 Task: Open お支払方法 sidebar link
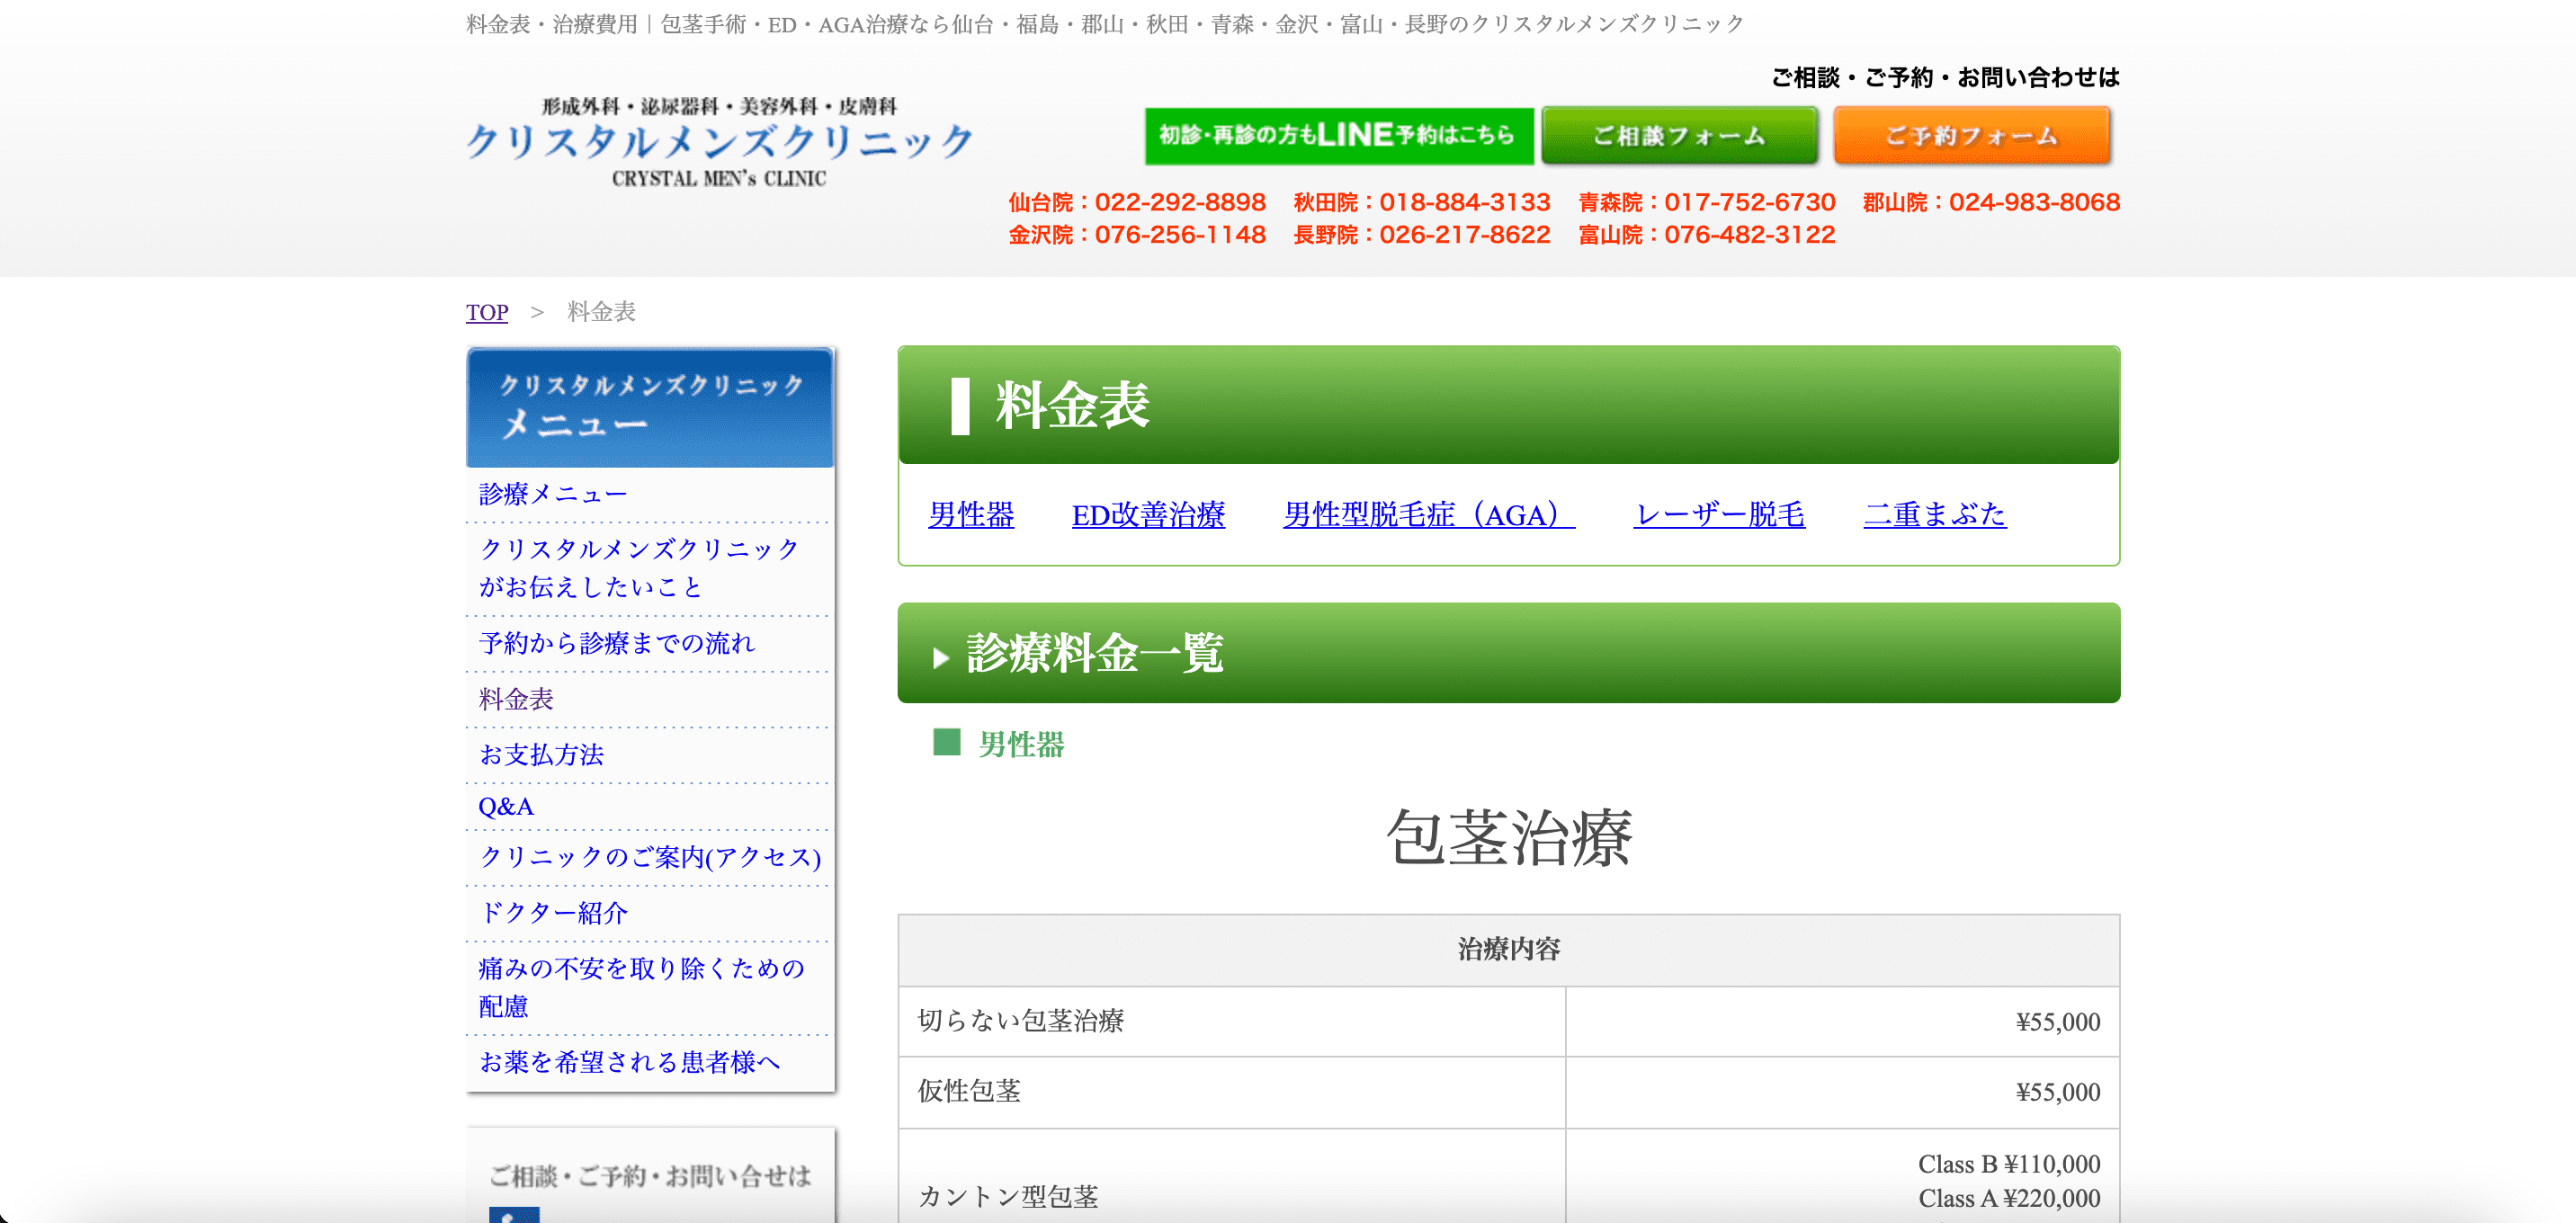click(x=540, y=755)
